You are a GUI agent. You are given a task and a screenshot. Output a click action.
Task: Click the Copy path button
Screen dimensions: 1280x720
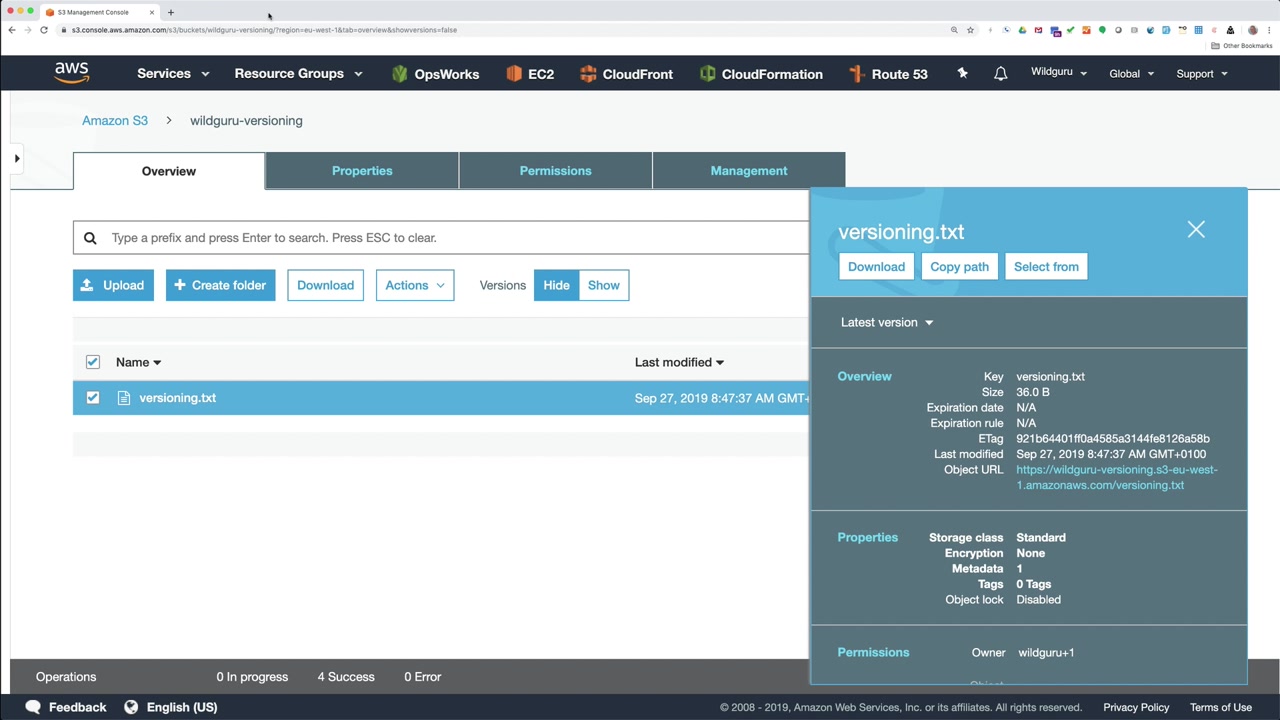[x=959, y=267]
